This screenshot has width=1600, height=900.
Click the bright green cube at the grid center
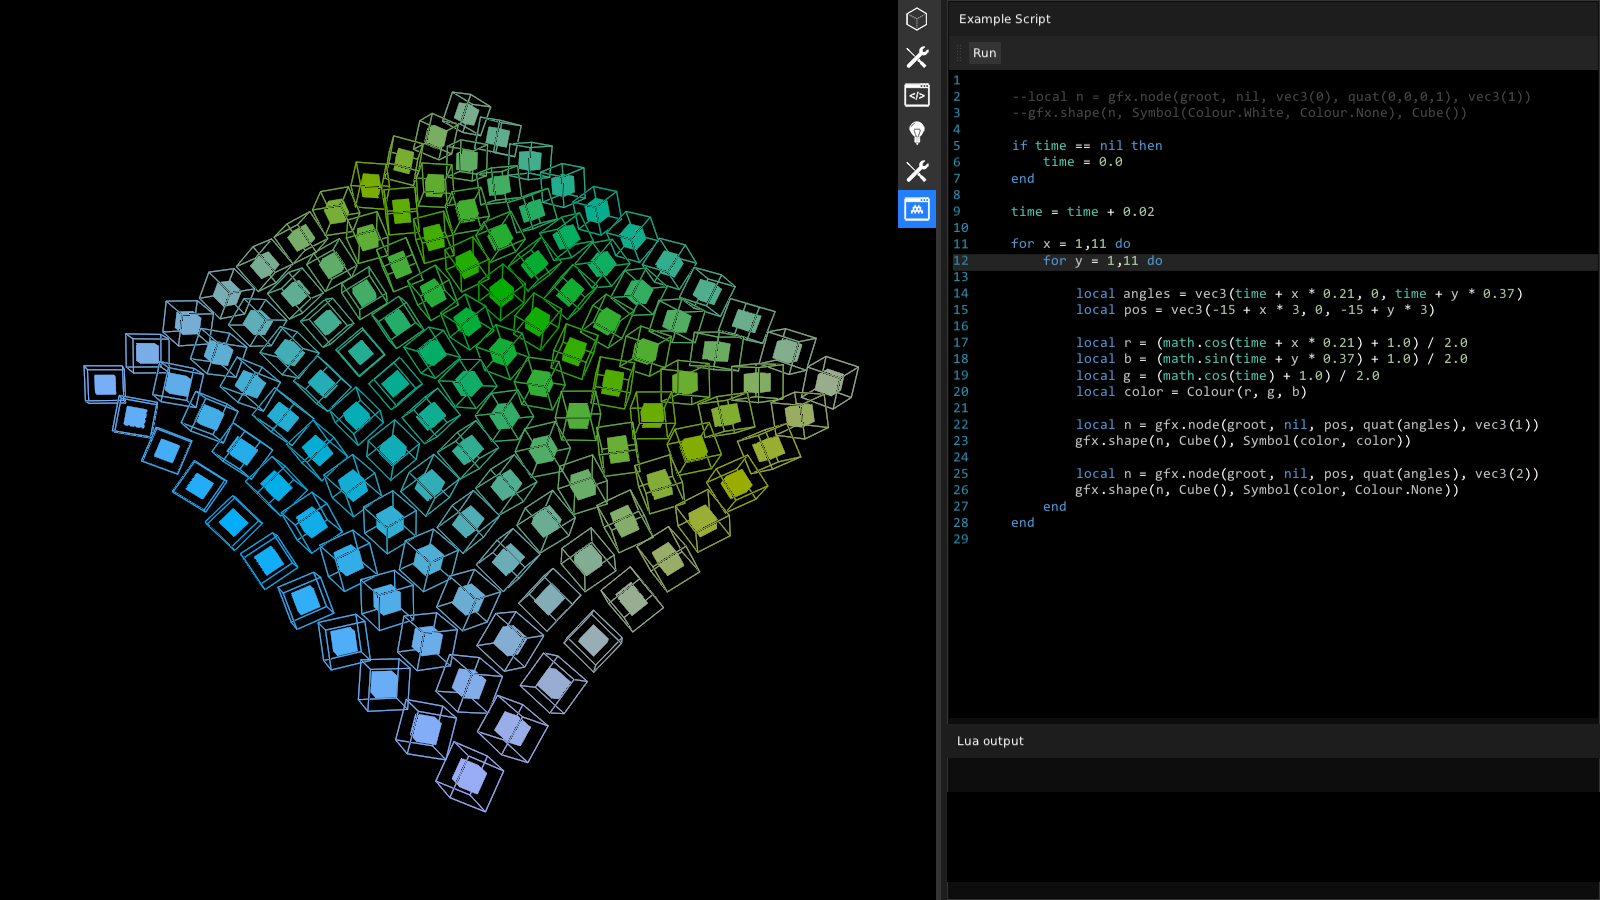[x=501, y=292]
